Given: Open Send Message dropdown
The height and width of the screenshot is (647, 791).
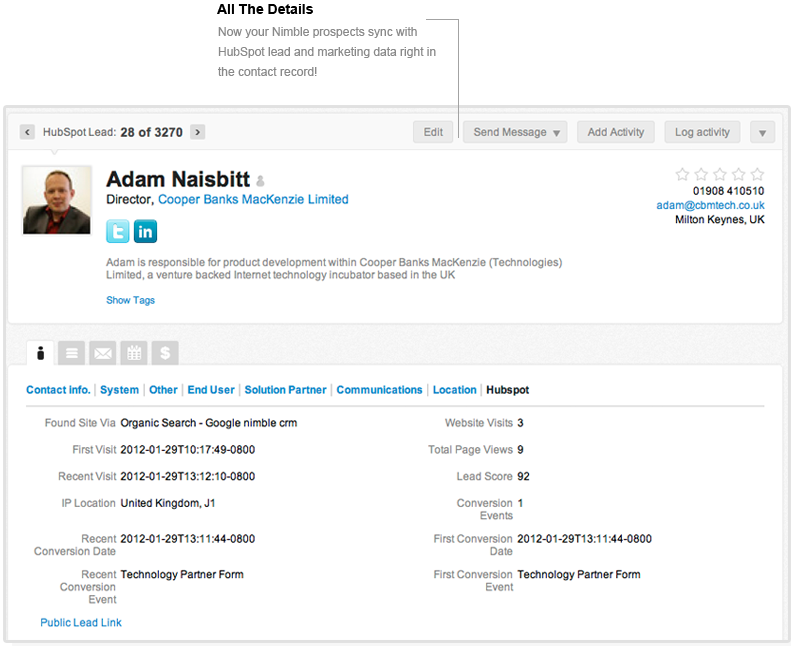Looking at the screenshot, I should pyautogui.click(x=515, y=132).
